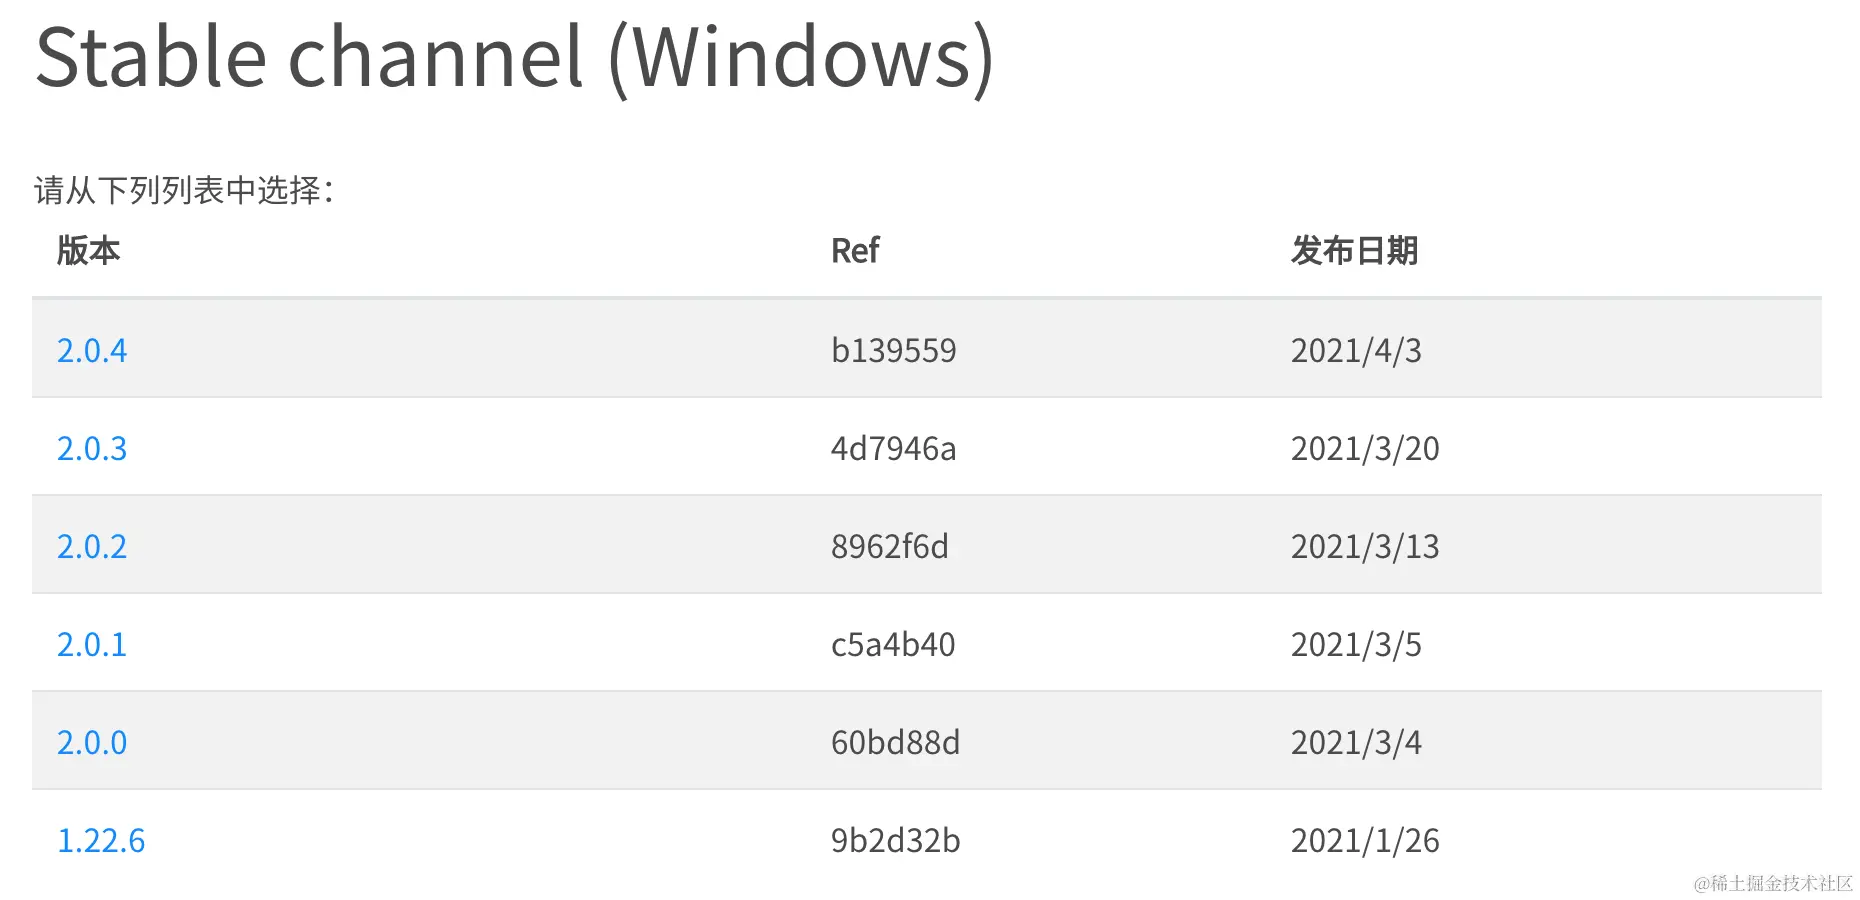Click the release date 2021/3/20
Screen dimensions: 1860x900
1365,448
